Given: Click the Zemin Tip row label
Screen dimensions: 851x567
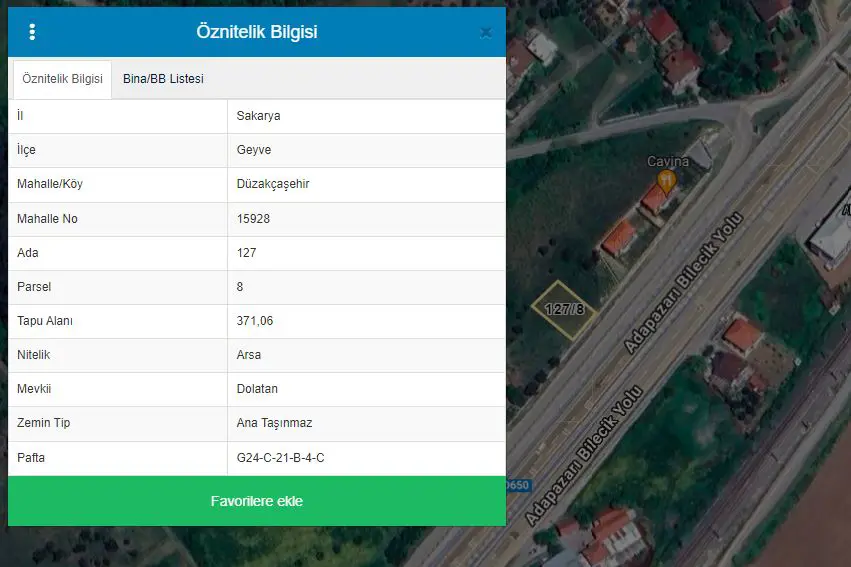Looking at the screenshot, I should [43, 423].
